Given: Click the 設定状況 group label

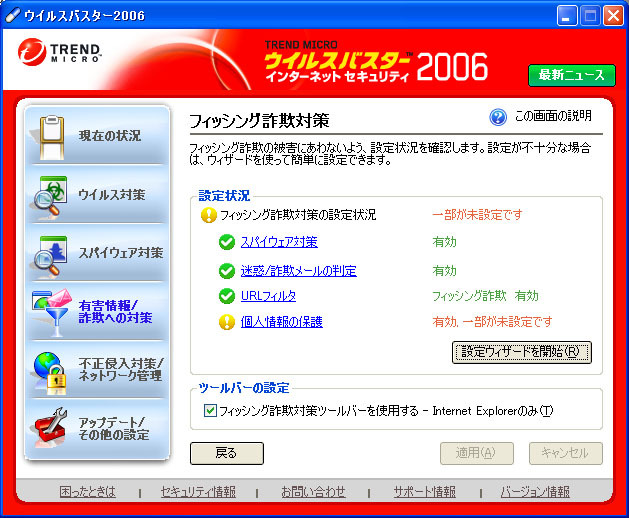Looking at the screenshot, I should (224, 196).
